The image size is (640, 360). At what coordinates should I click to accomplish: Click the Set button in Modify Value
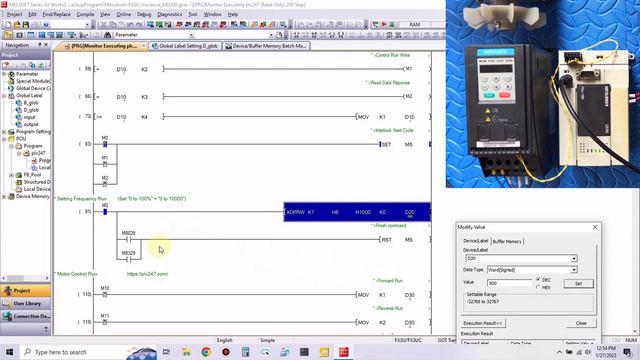[578, 283]
